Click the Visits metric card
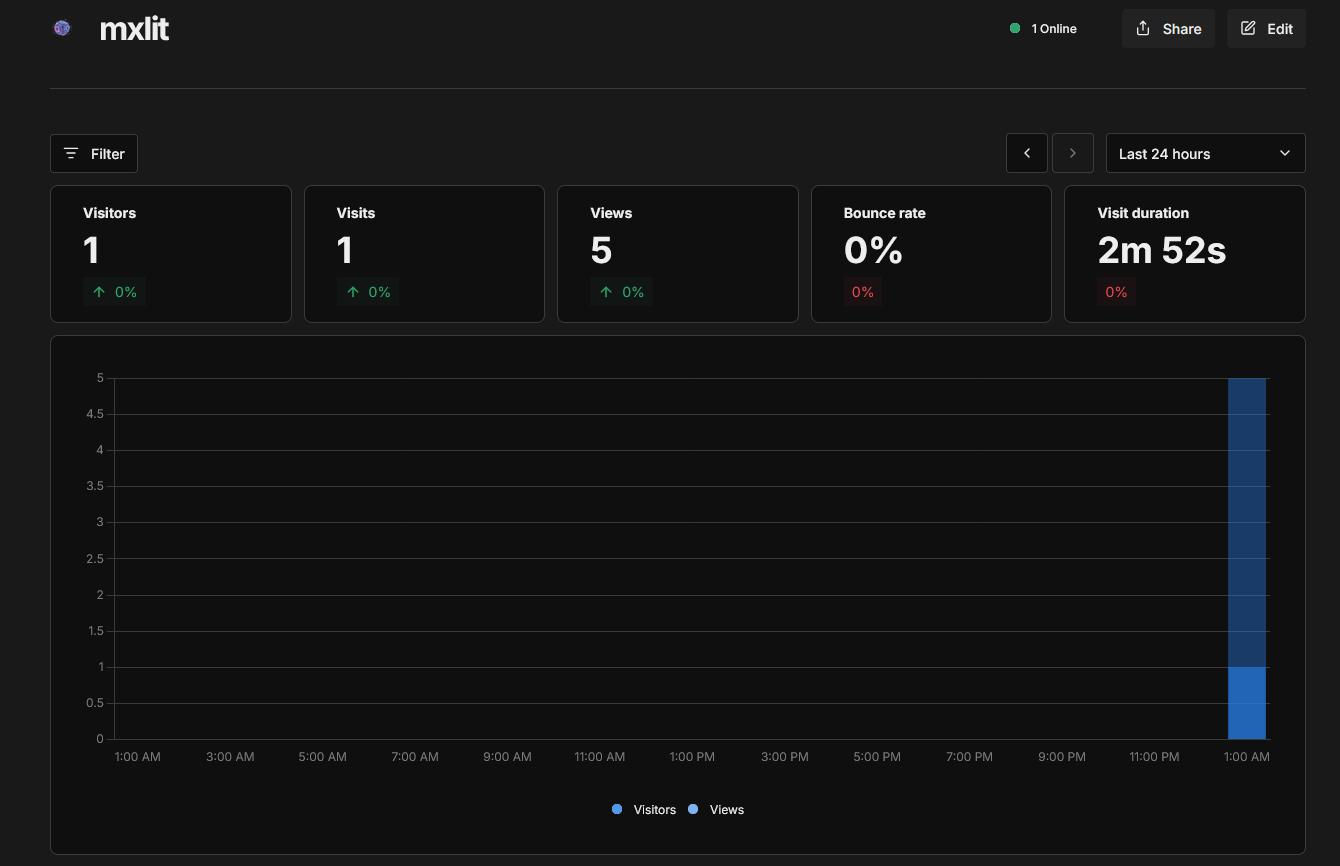 coord(424,253)
